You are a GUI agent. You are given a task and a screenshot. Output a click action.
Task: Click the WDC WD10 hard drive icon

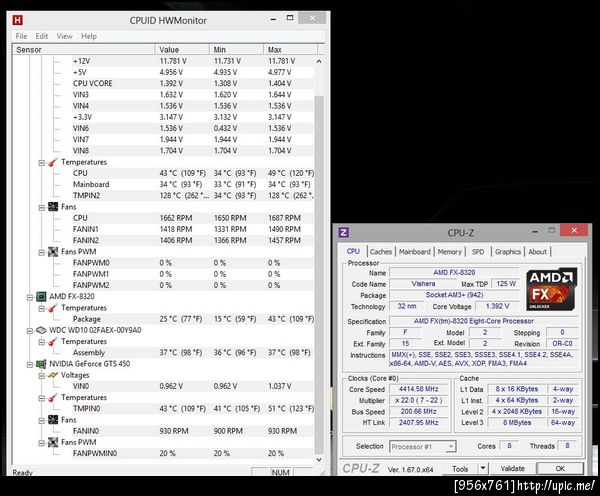pos(41,330)
